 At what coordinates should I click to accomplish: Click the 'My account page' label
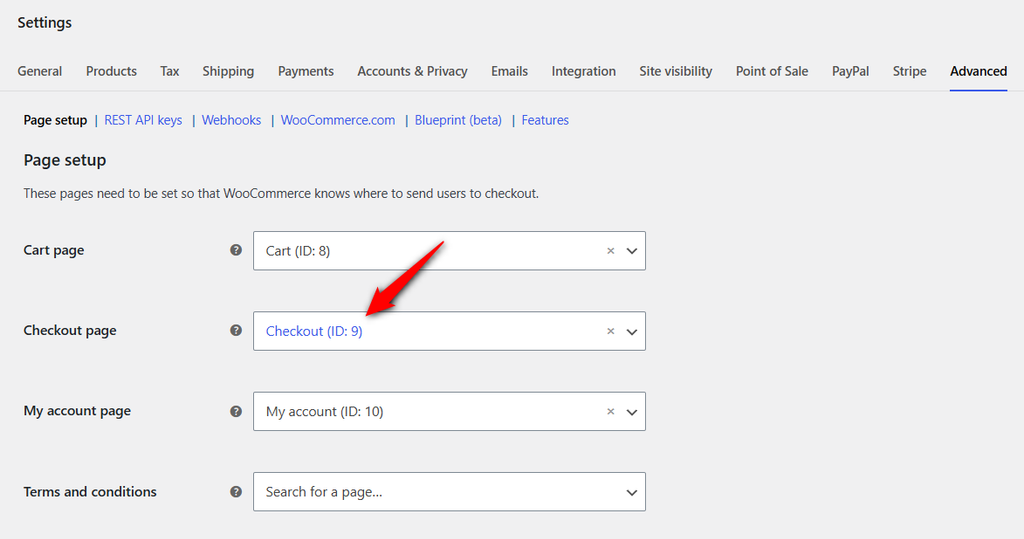[x=77, y=411]
